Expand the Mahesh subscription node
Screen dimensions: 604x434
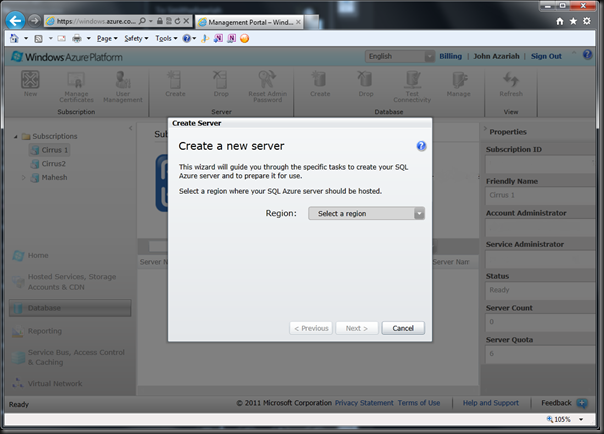click(x=23, y=178)
